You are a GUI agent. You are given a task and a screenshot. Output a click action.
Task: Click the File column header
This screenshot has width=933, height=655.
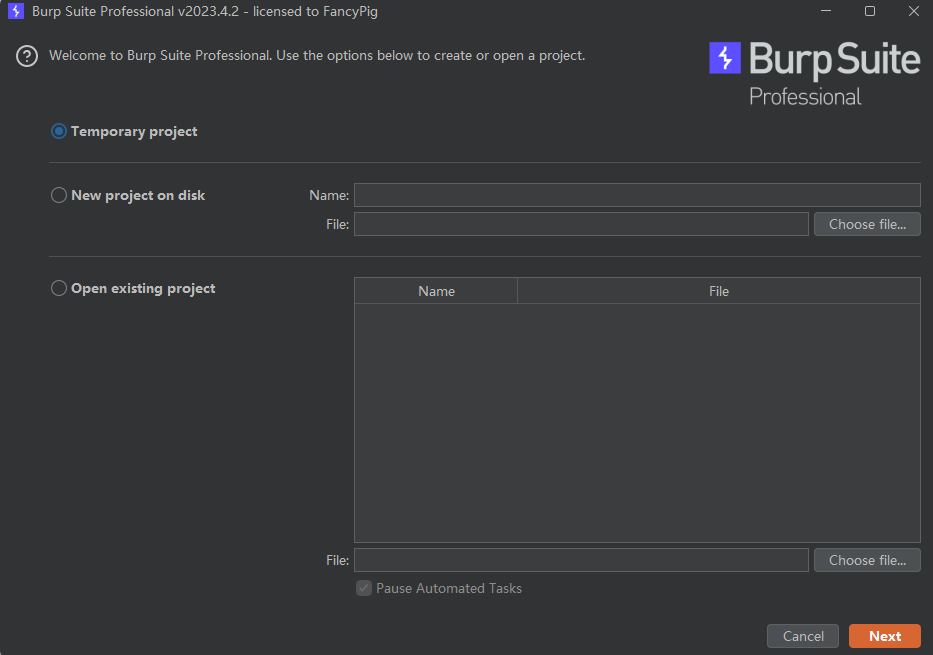point(719,291)
